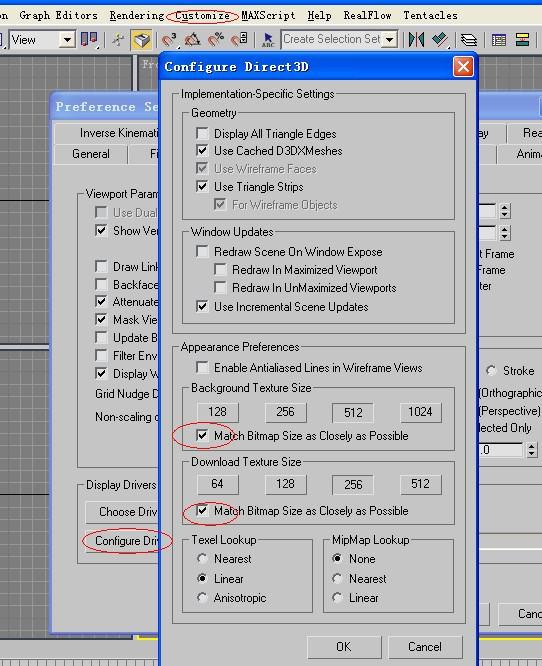The height and width of the screenshot is (666, 542).
Task: Enable Display All Triangle Edges checkbox
Action: point(202,134)
